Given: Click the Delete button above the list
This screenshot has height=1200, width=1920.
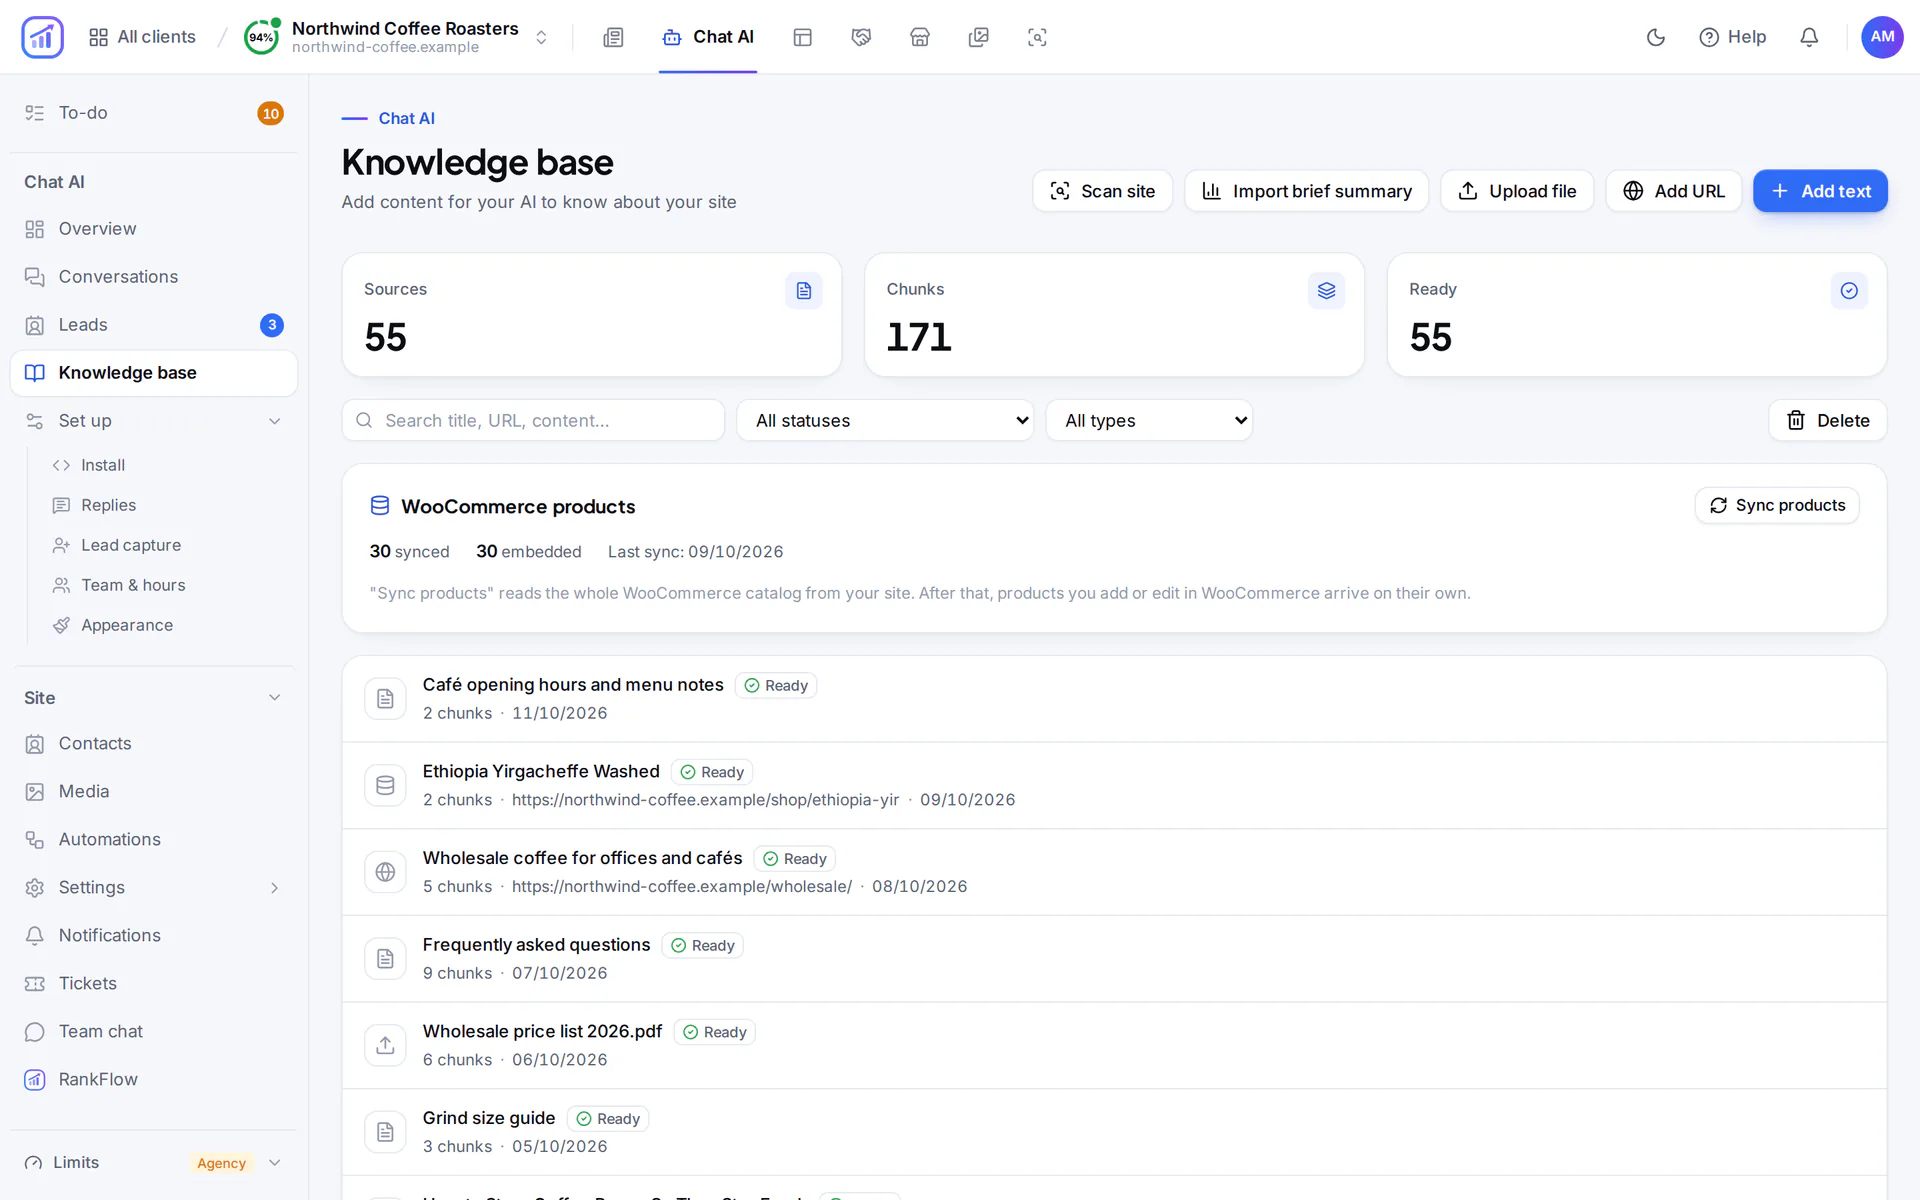Looking at the screenshot, I should click(x=1827, y=420).
